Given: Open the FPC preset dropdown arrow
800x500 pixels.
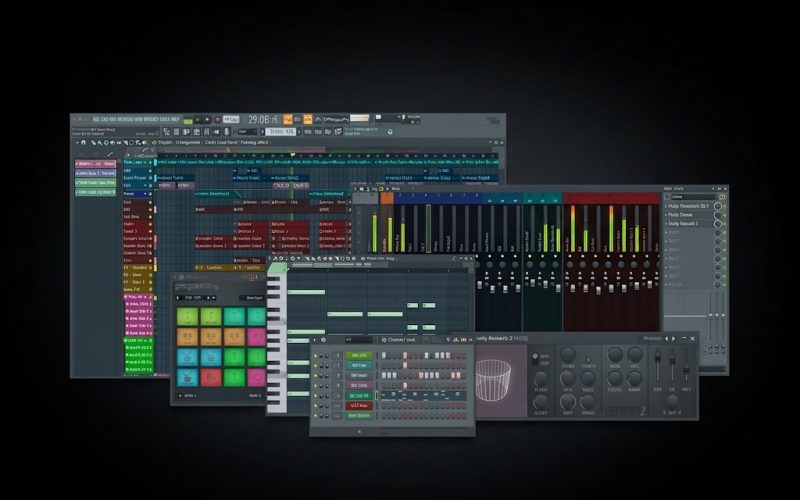Looking at the screenshot, I should 214,297.
